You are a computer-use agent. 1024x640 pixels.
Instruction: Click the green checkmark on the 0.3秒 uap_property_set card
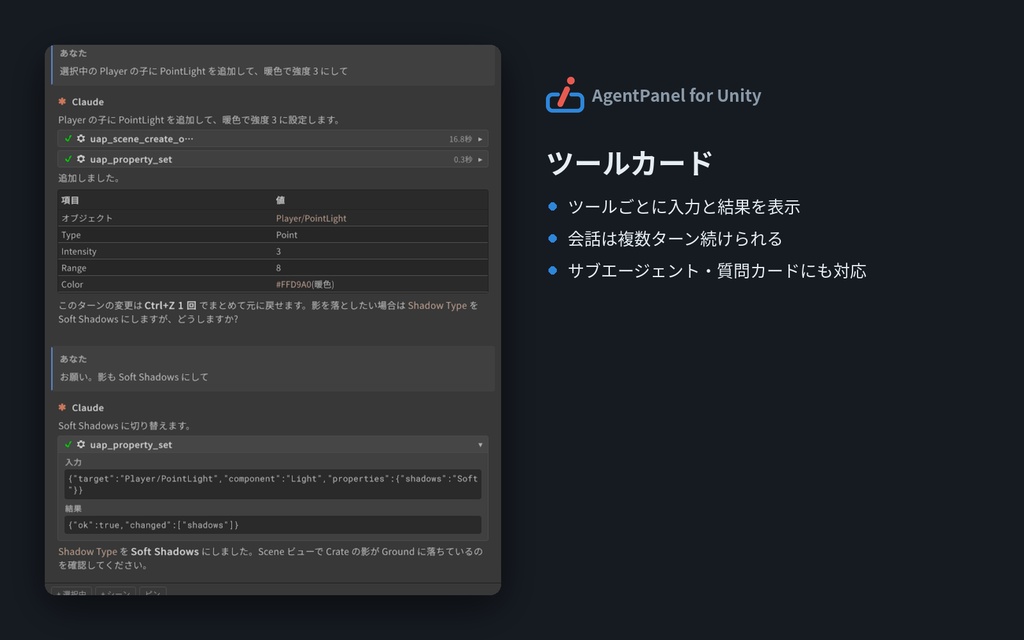pyautogui.click(x=68, y=159)
